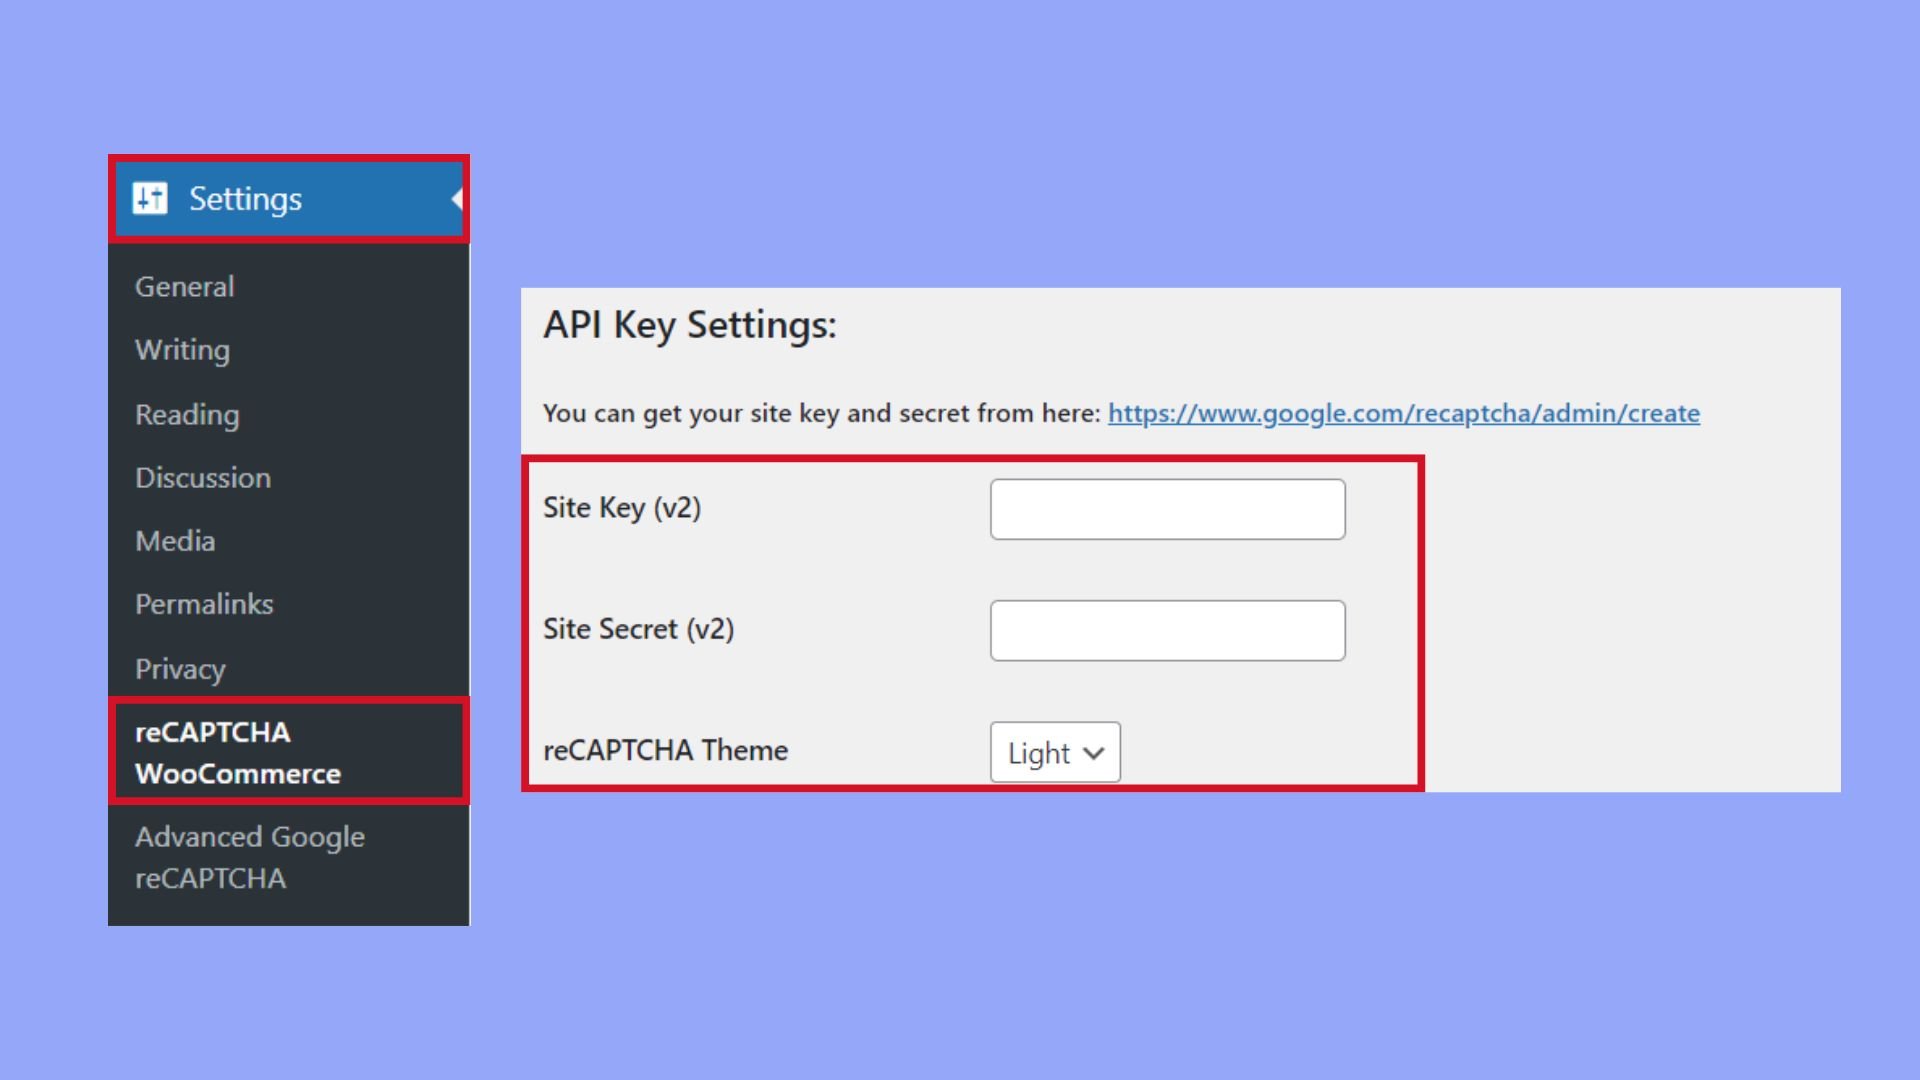
Task: Open the Media settings page
Action: click(175, 541)
